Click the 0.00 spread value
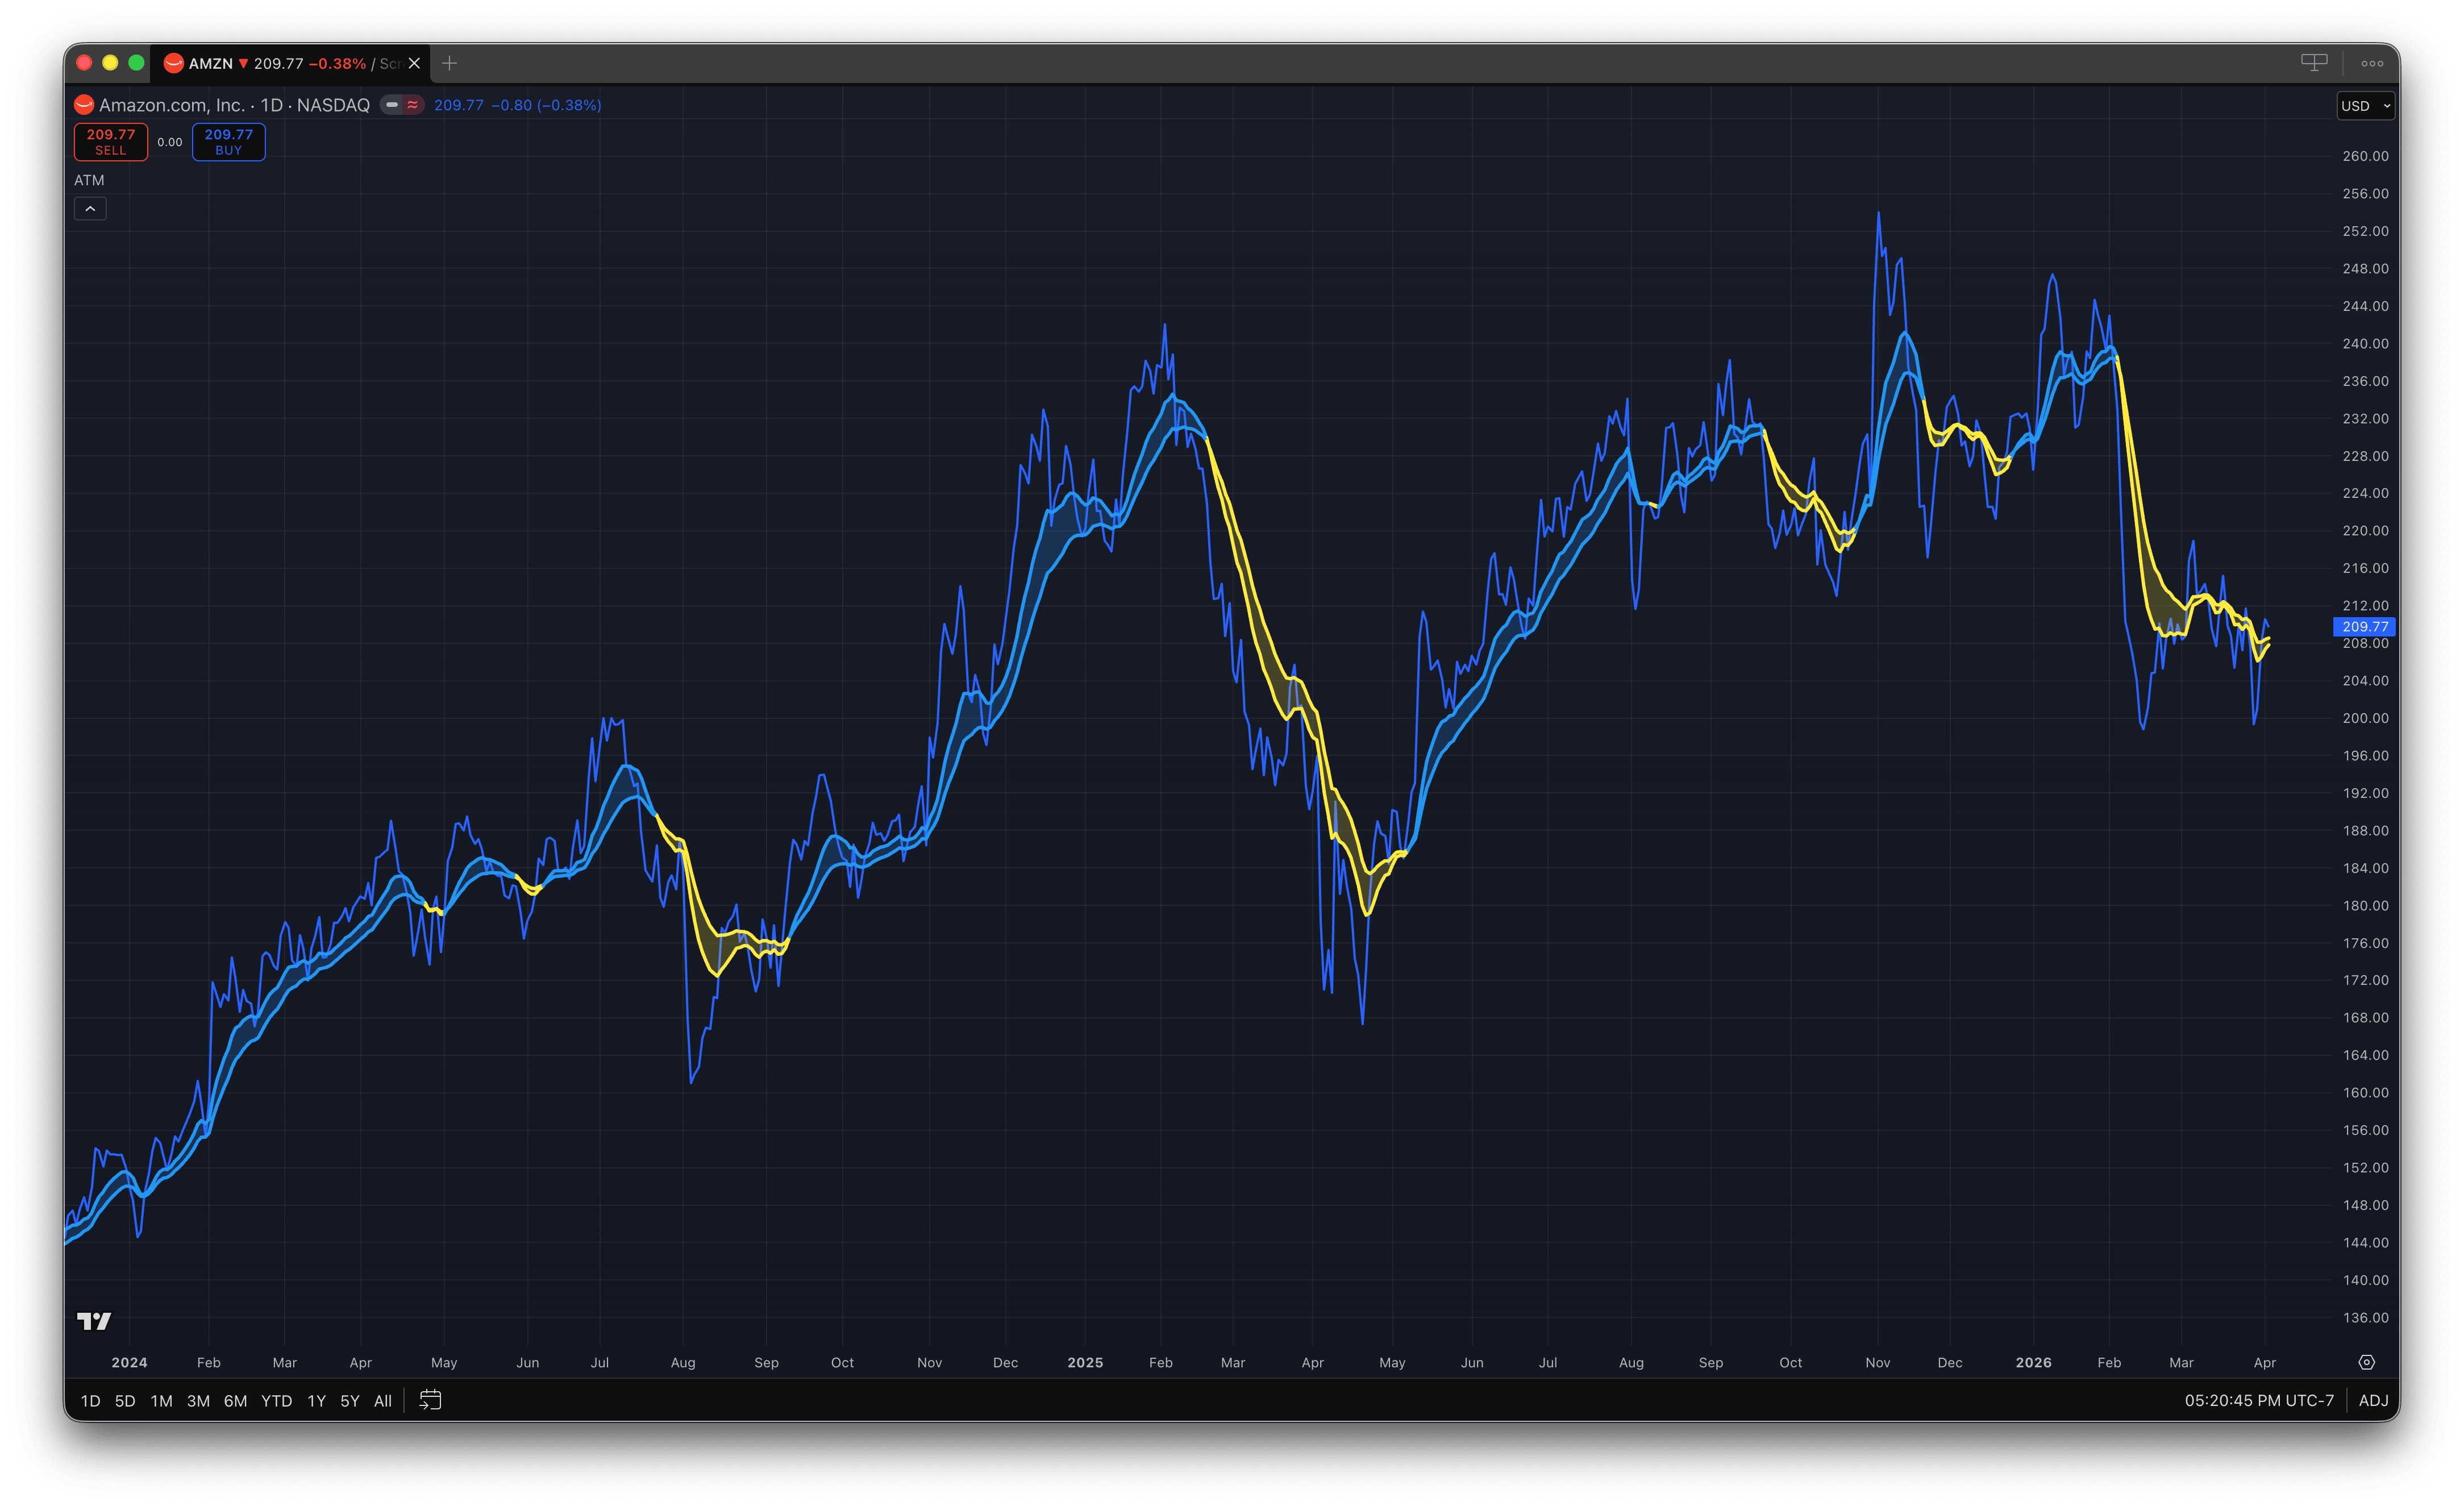The height and width of the screenshot is (1506, 2464). pos(170,142)
